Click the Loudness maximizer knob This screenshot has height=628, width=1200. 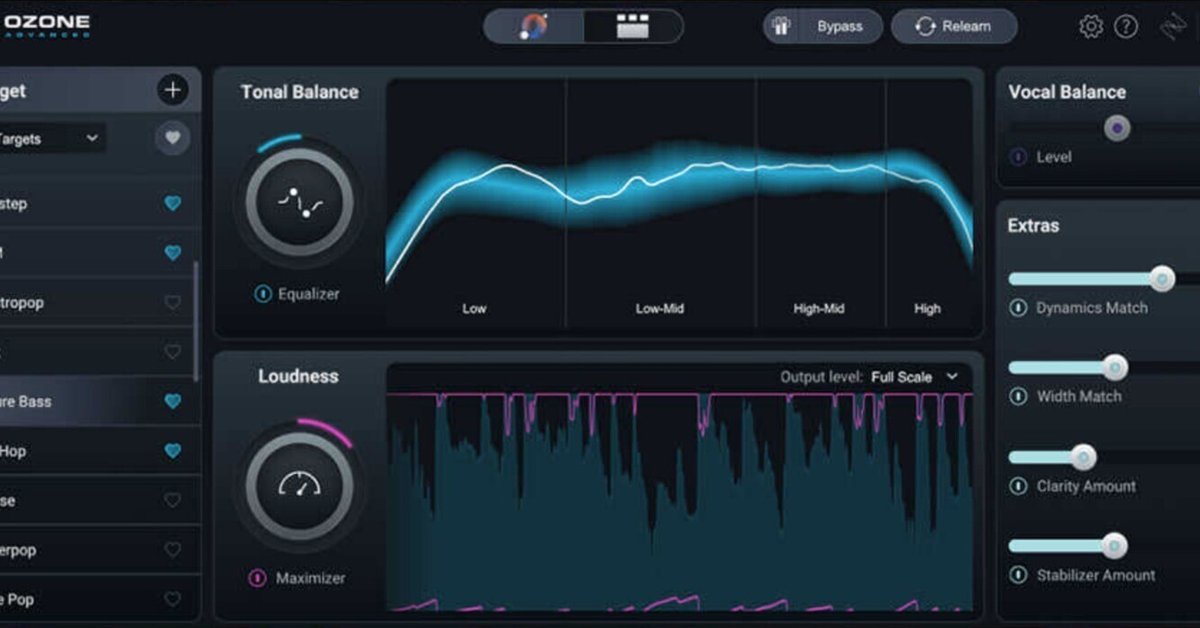tap(299, 486)
